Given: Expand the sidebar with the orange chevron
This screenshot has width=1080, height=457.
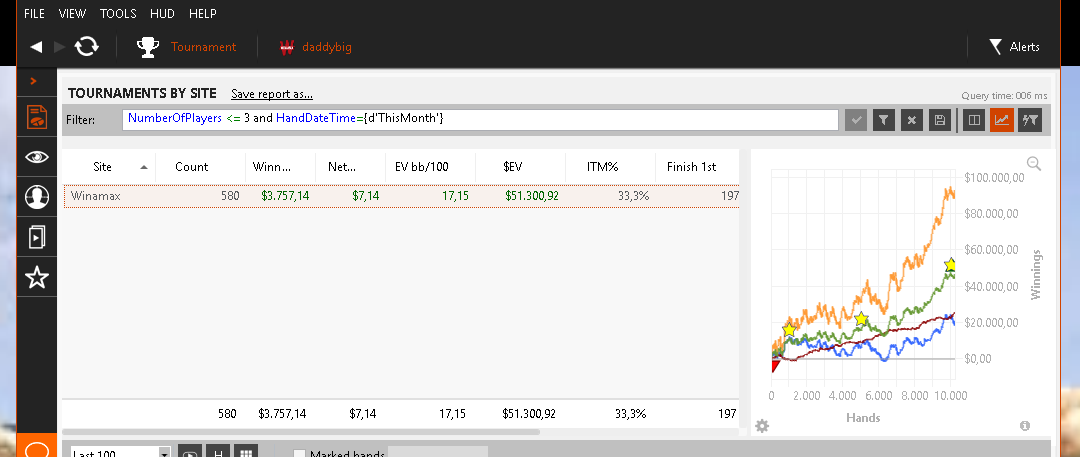Looking at the screenshot, I should pos(33,81).
